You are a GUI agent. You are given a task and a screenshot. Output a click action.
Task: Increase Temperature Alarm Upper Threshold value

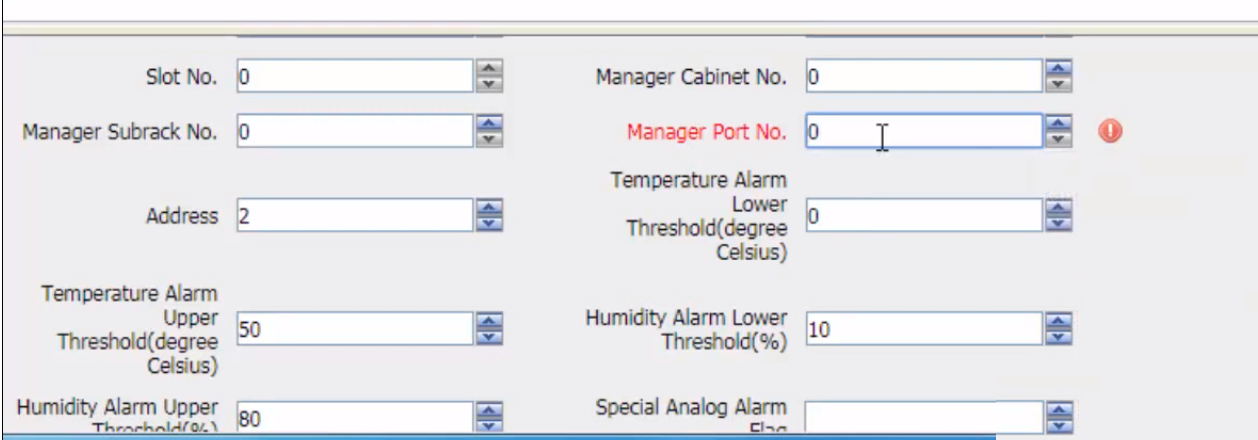[488, 322]
